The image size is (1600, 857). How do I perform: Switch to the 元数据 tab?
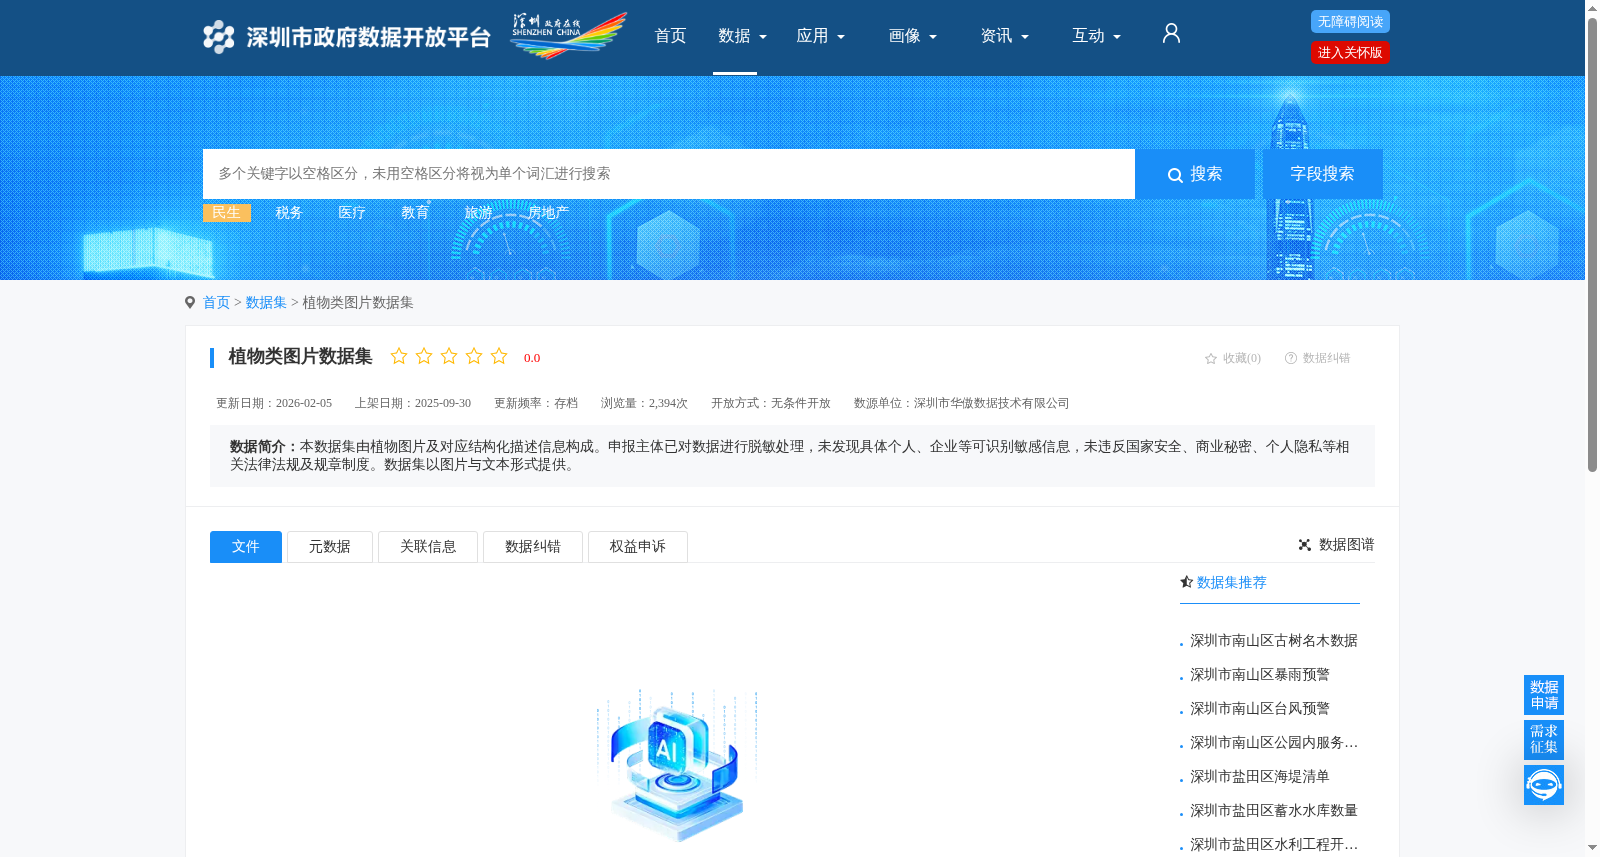pyautogui.click(x=330, y=547)
